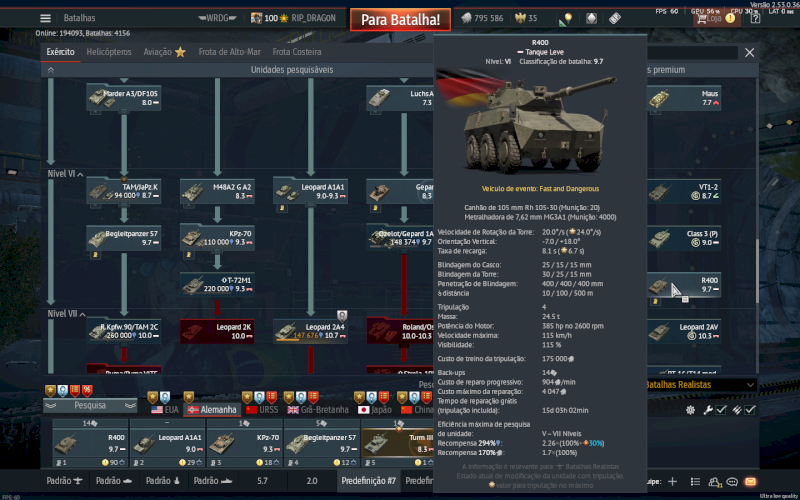The height and width of the screenshot is (500, 800).
Task: Select the Leopard 2K locked vehicle
Action: pos(217,331)
